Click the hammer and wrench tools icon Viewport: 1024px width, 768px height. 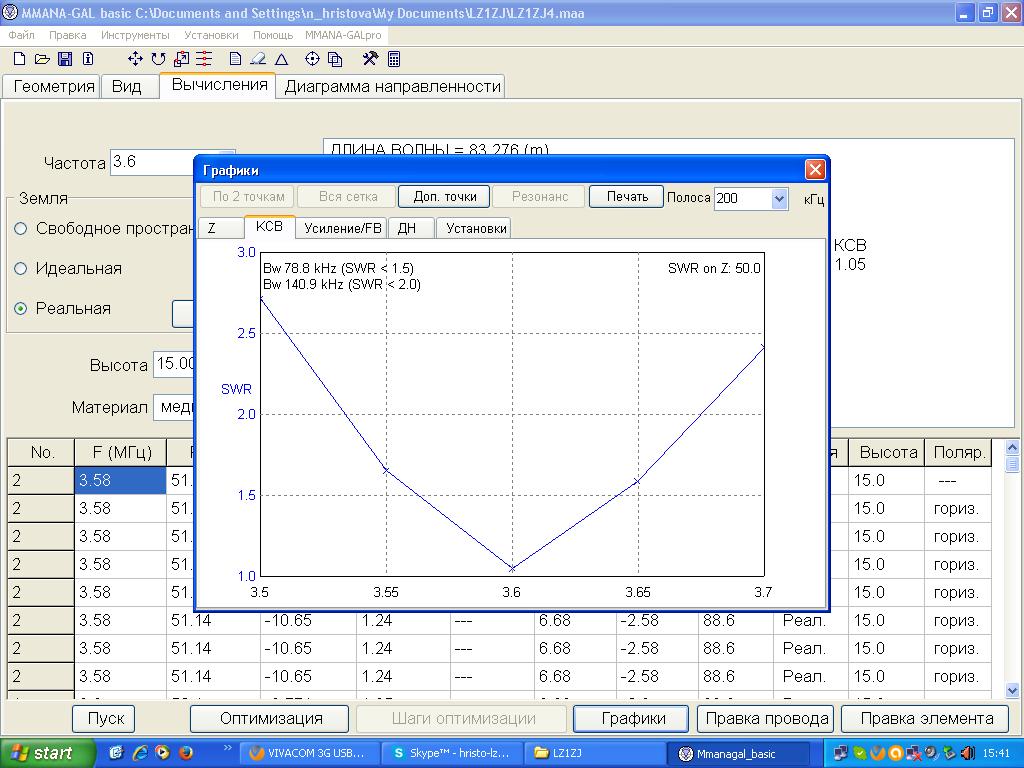(370, 59)
